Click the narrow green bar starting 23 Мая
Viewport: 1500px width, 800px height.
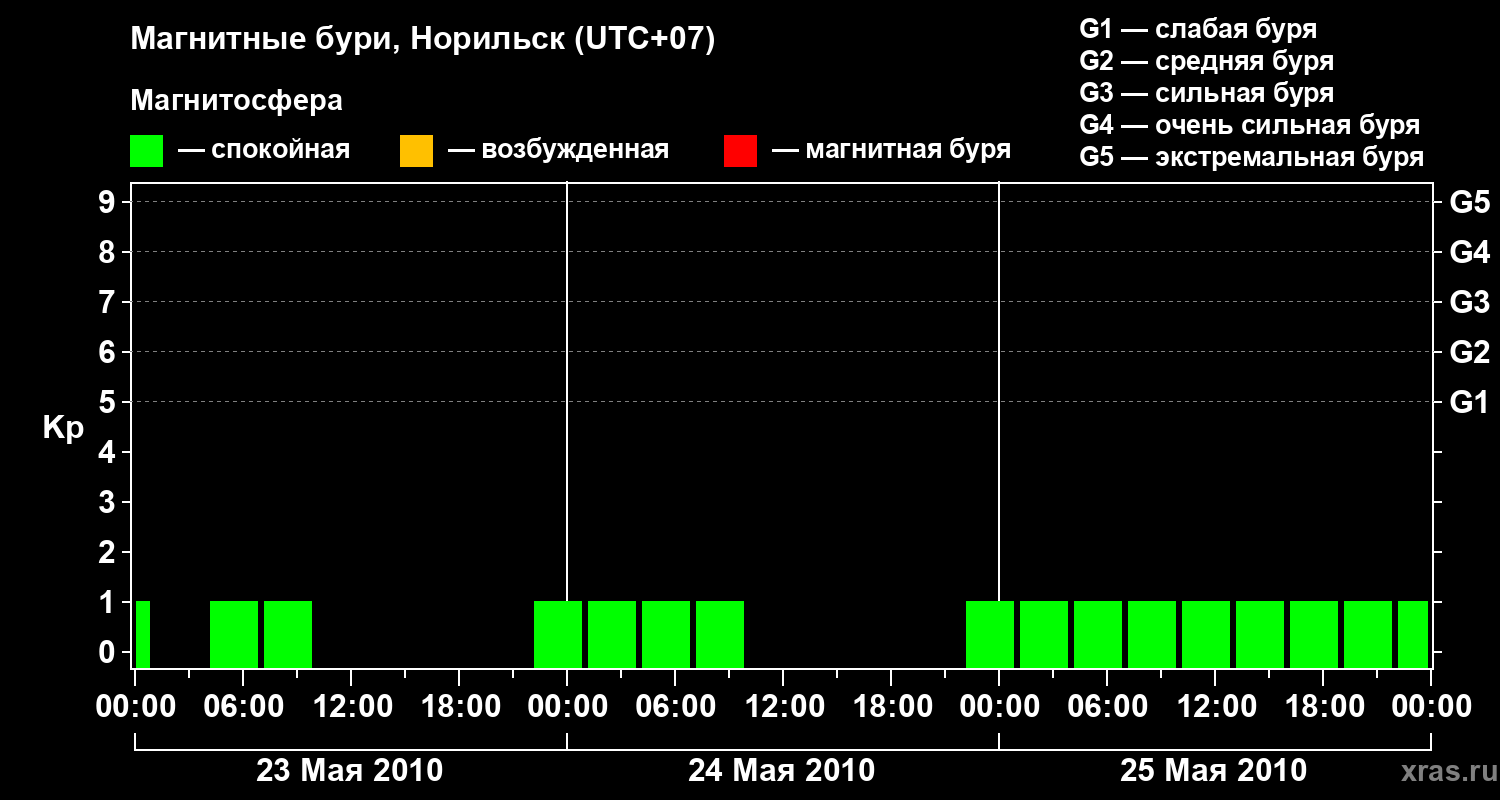(143, 634)
